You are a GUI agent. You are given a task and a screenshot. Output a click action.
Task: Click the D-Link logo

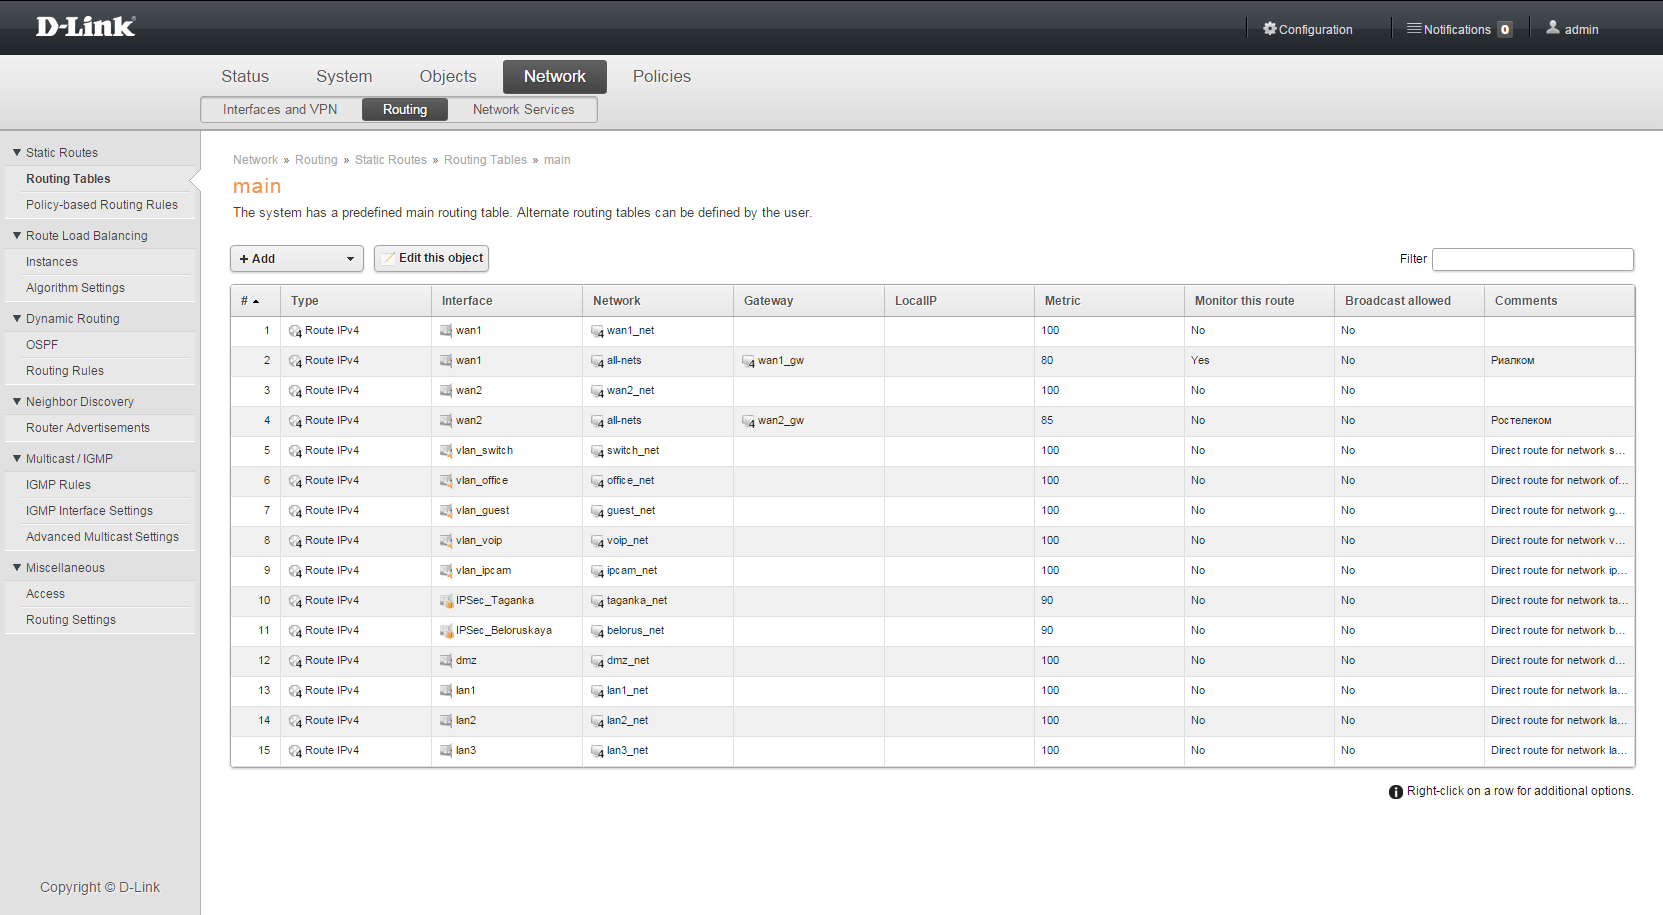[x=85, y=27]
